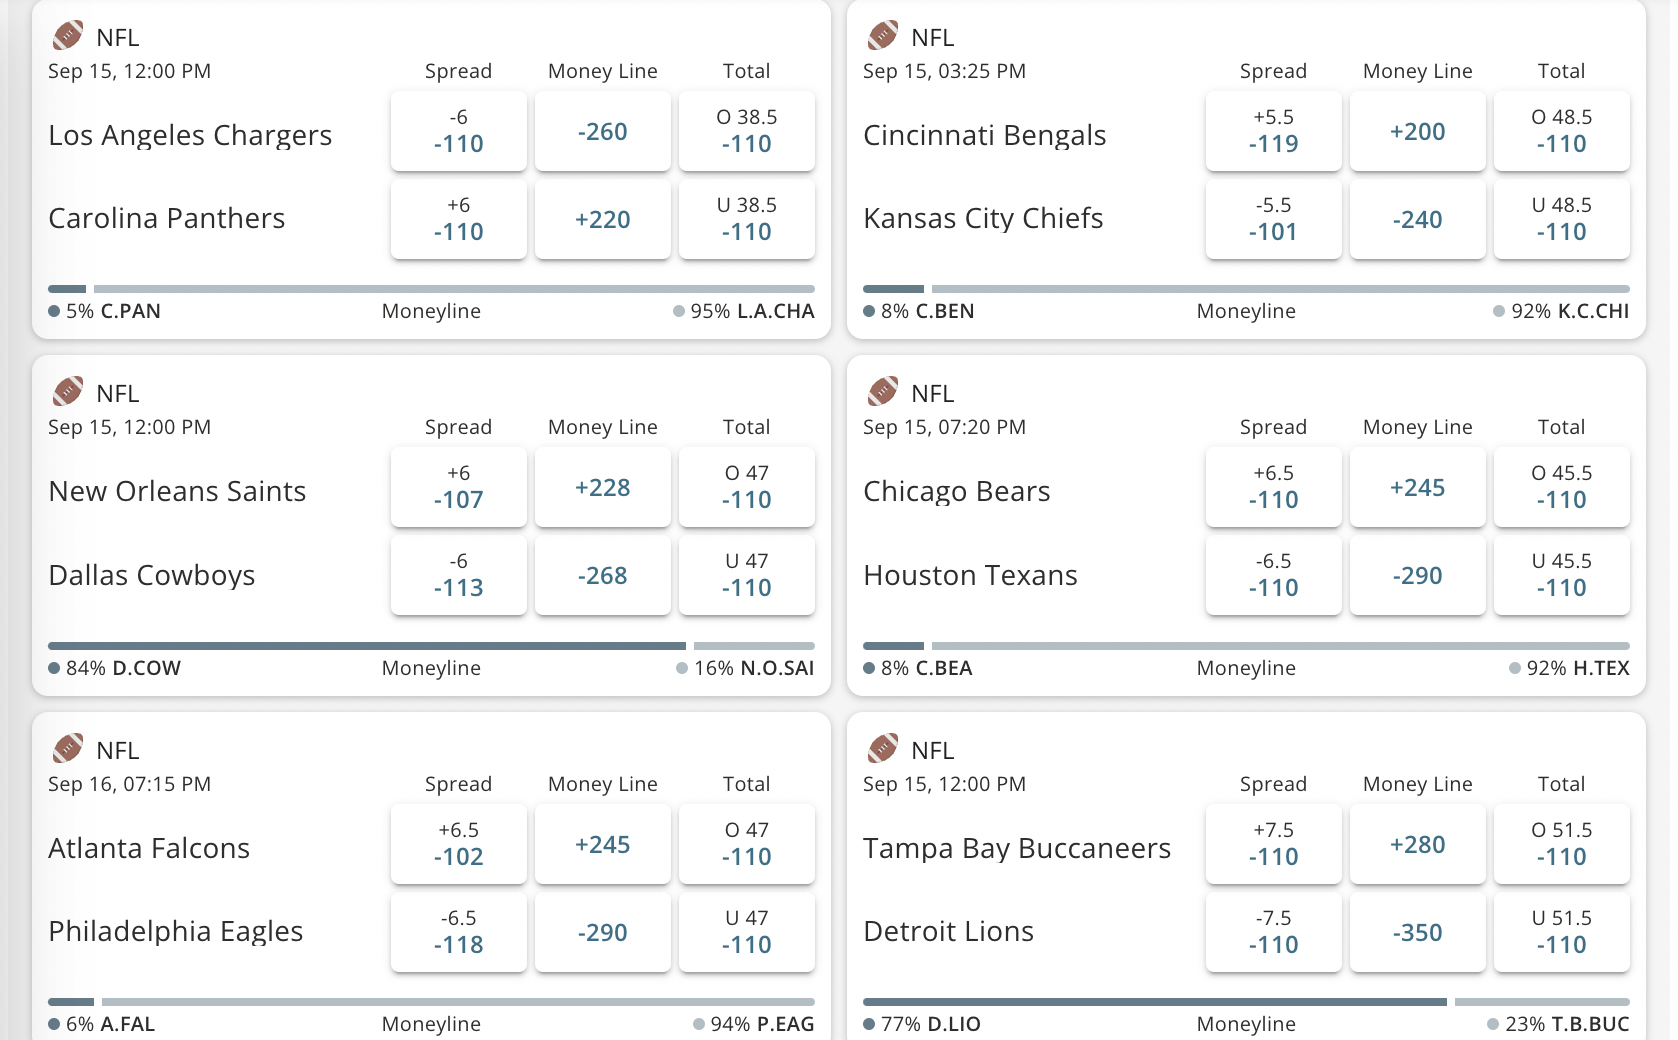
Task: Click the NFL football icon on Saints game
Action: [67, 392]
